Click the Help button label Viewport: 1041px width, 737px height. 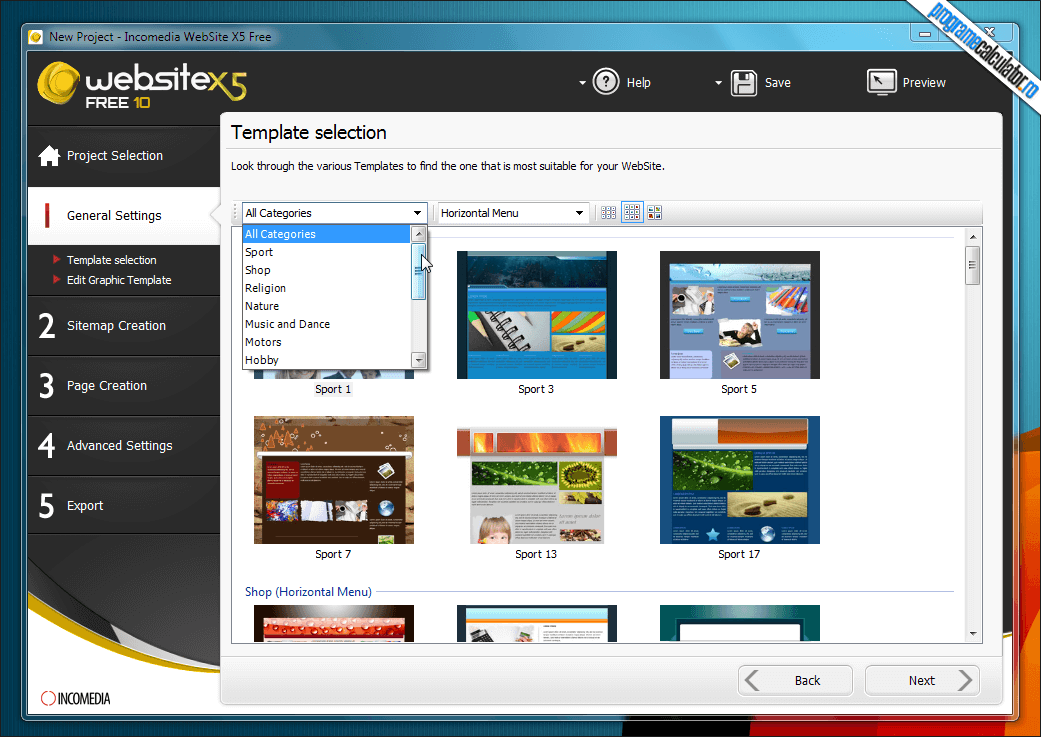point(639,83)
